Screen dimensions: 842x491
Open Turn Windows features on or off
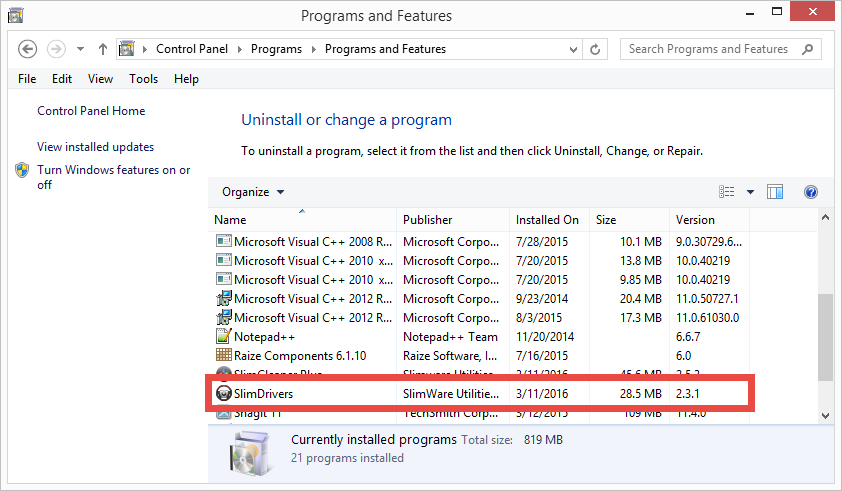[x=113, y=177]
